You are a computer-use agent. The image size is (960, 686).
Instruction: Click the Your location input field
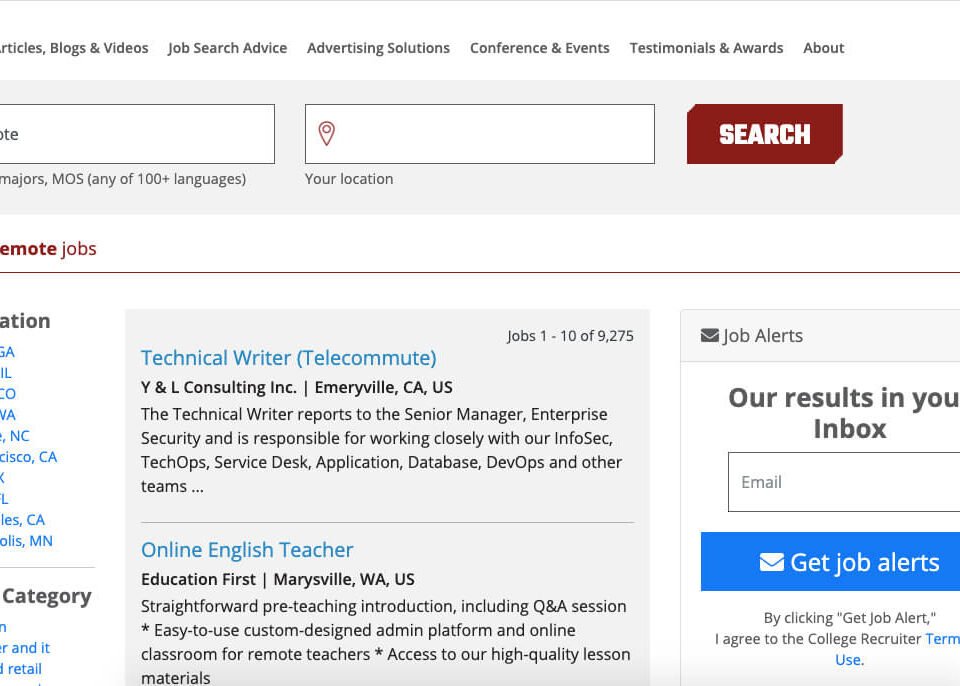[480, 133]
